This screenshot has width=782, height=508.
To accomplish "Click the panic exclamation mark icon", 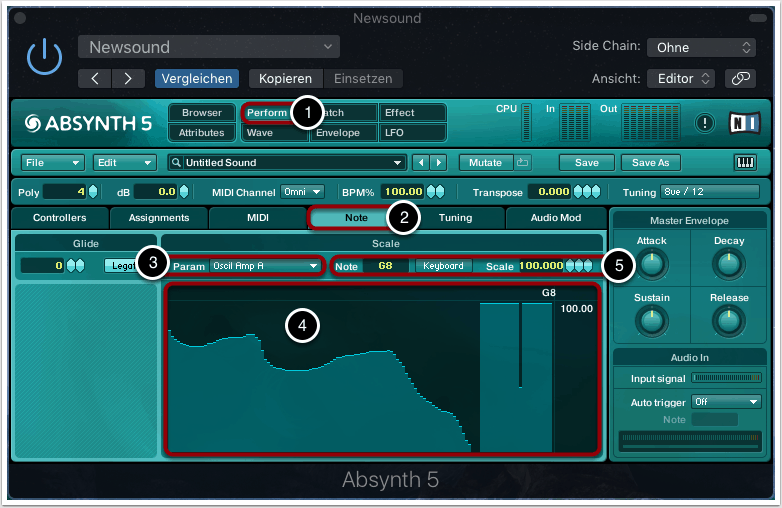I will [x=706, y=122].
